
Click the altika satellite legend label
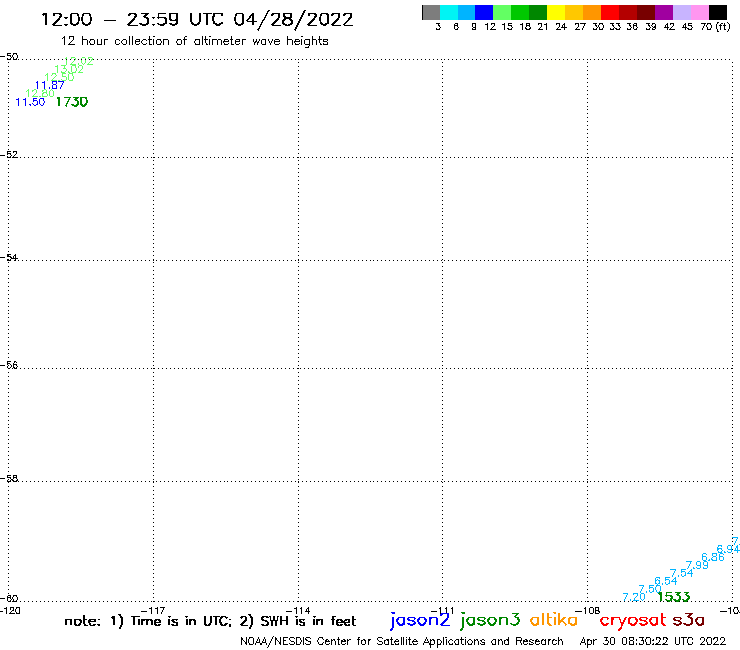(x=554, y=619)
